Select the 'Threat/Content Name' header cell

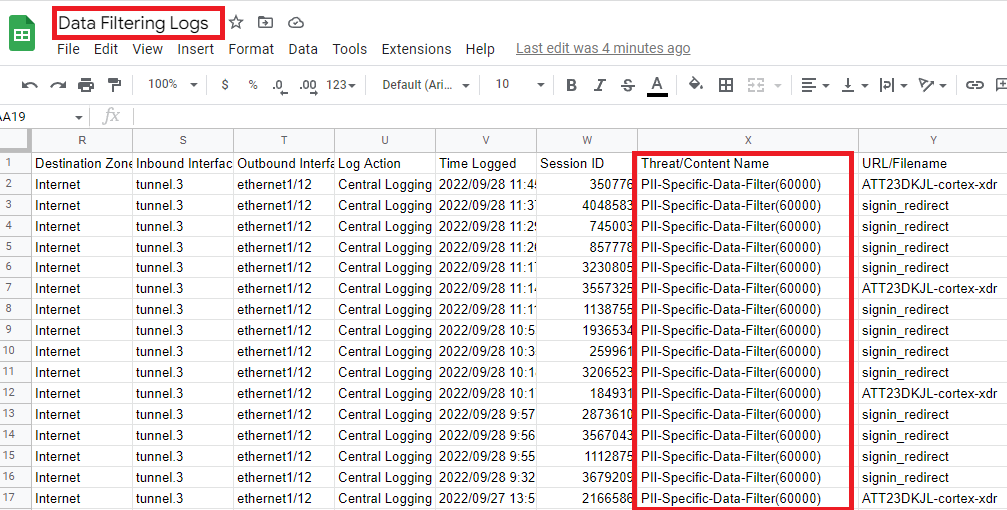click(748, 163)
